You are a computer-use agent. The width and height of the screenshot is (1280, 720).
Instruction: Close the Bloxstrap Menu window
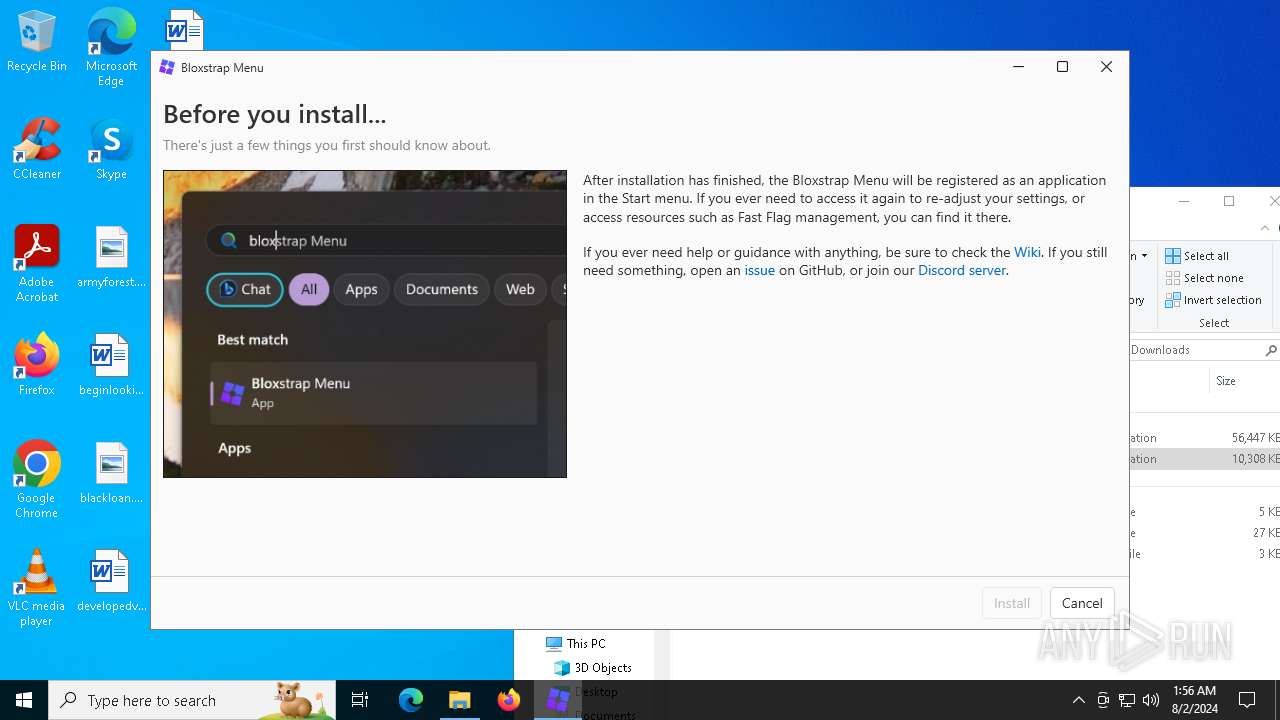click(x=1106, y=67)
